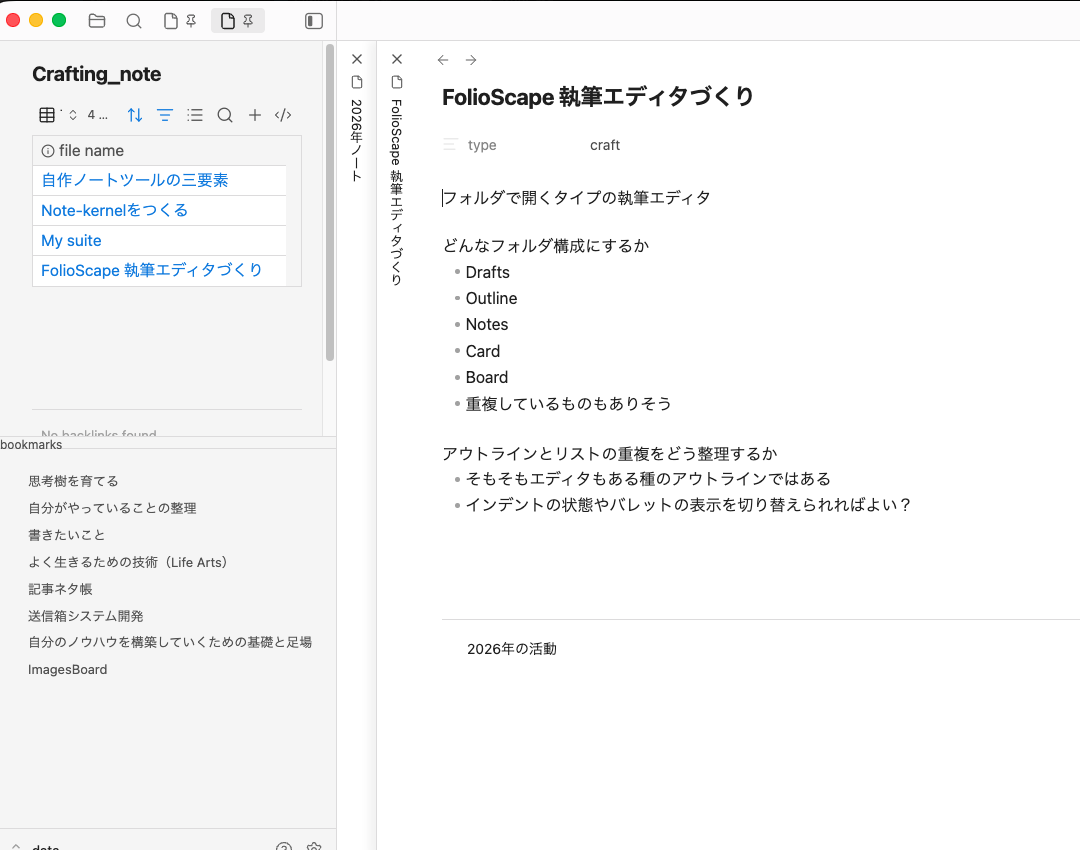
Task: Click the left panel vertical scrollbar
Action: pos(330,203)
